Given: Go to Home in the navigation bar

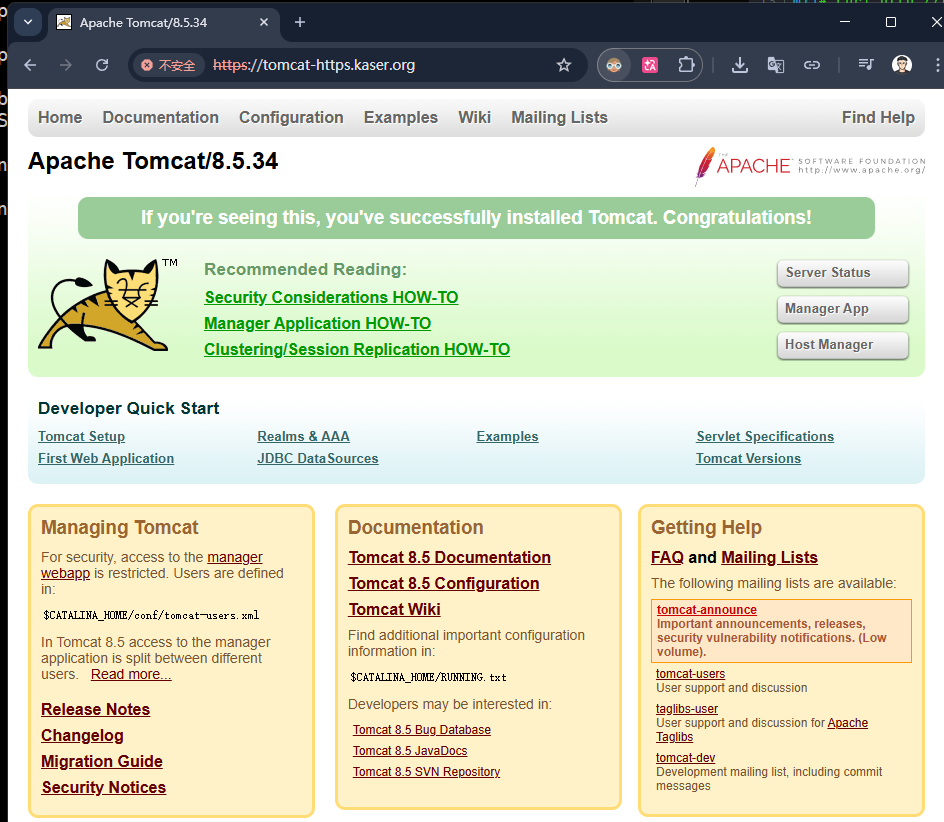Looking at the screenshot, I should (x=60, y=117).
